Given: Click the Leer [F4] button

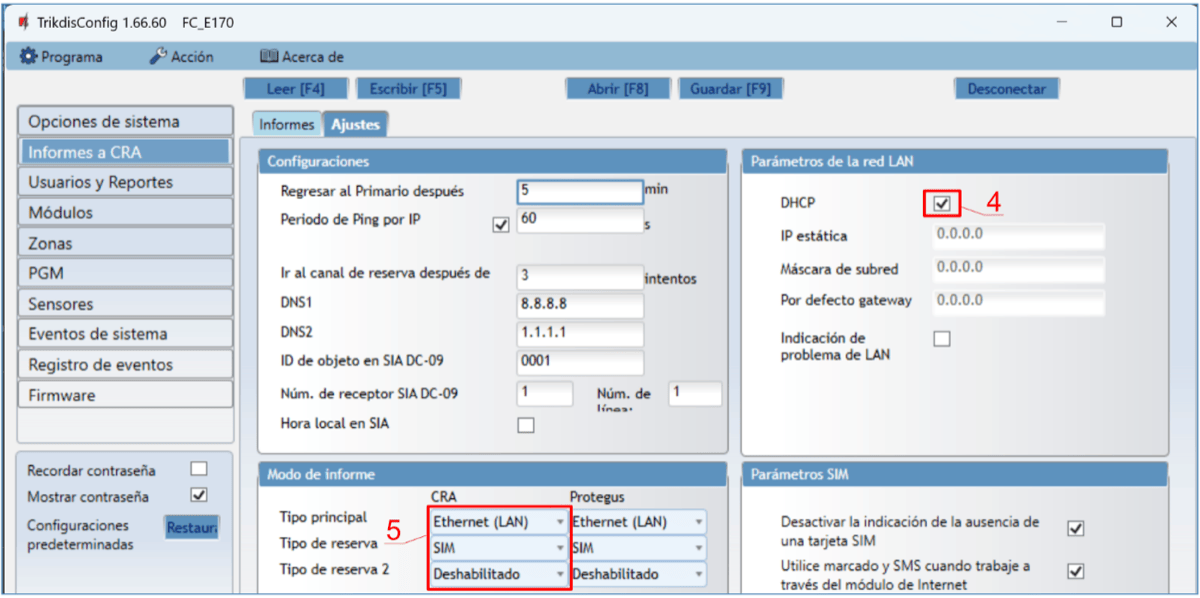Looking at the screenshot, I should click(296, 88).
